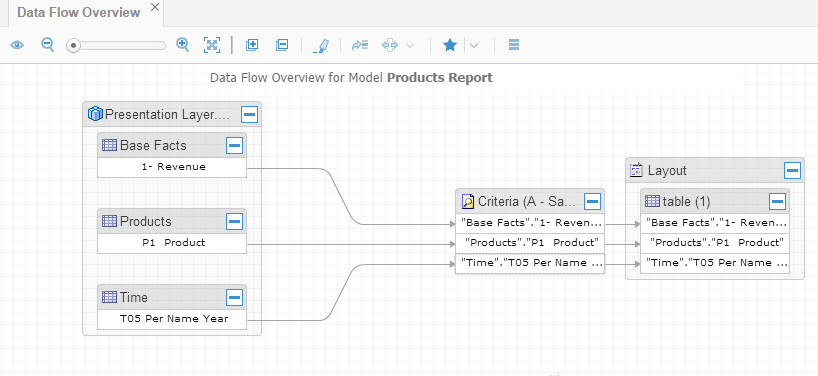
Task: Click the Presentation Layer cube icon
Action: point(95,114)
